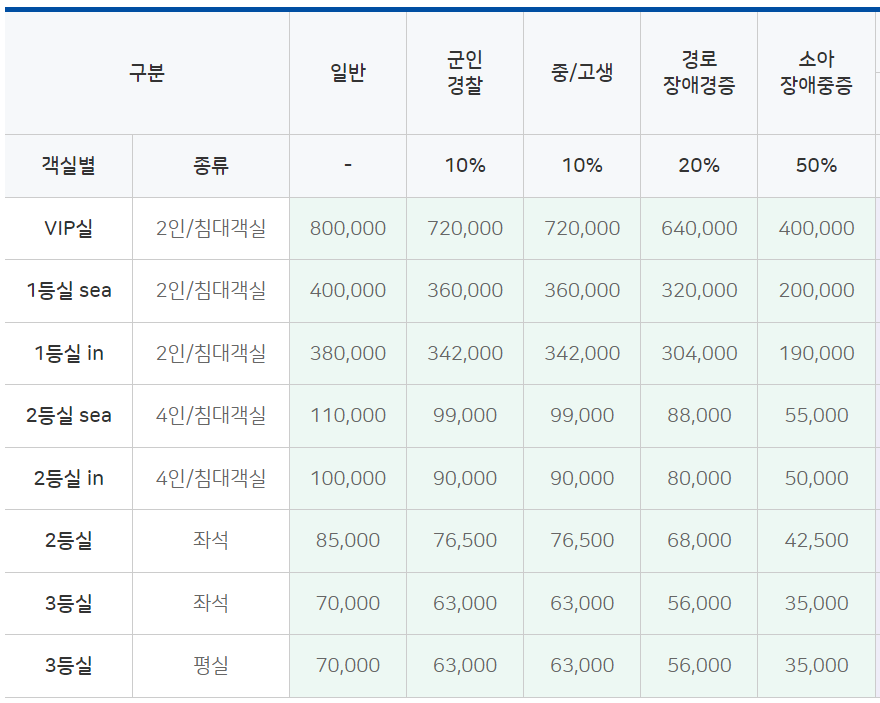Select the 400,000 소아 장애중증 VIP fare
Image resolution: width=880 pixels, height=703 pixels.
(x=815, y=228)
